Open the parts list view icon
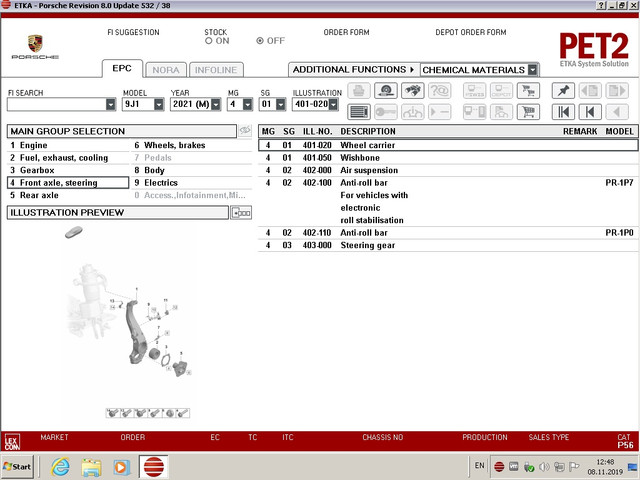Viewport: 640px width, 480px height. point(359,112)
